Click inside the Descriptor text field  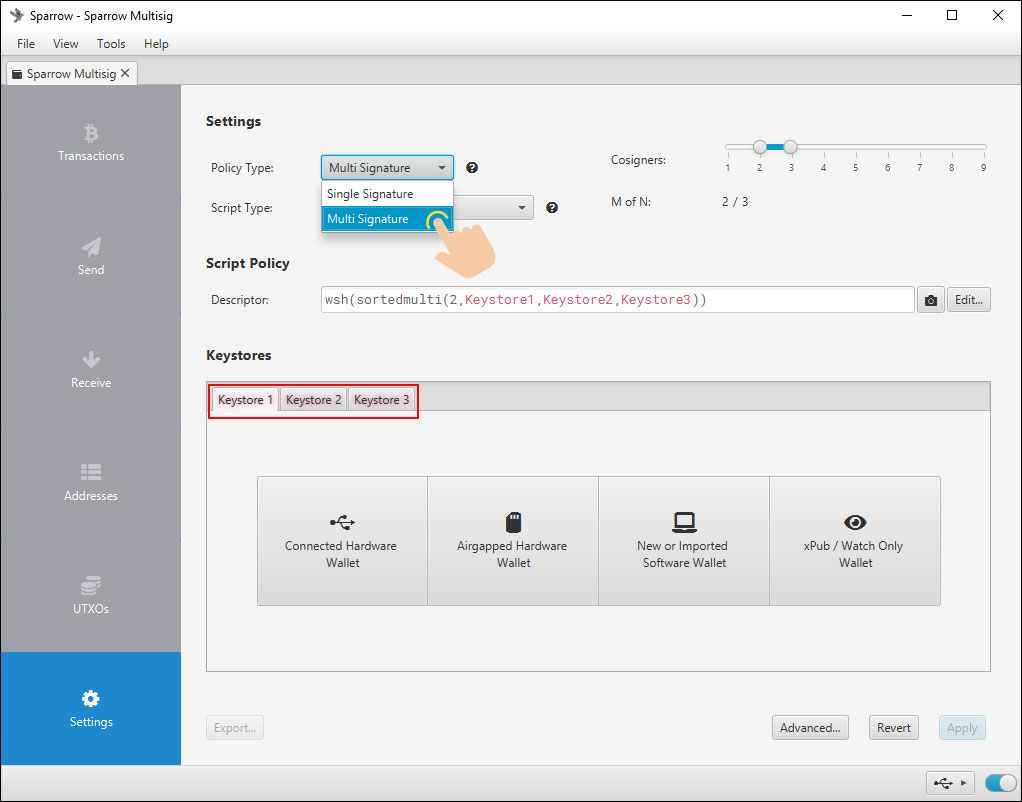(x=617, y=300)
